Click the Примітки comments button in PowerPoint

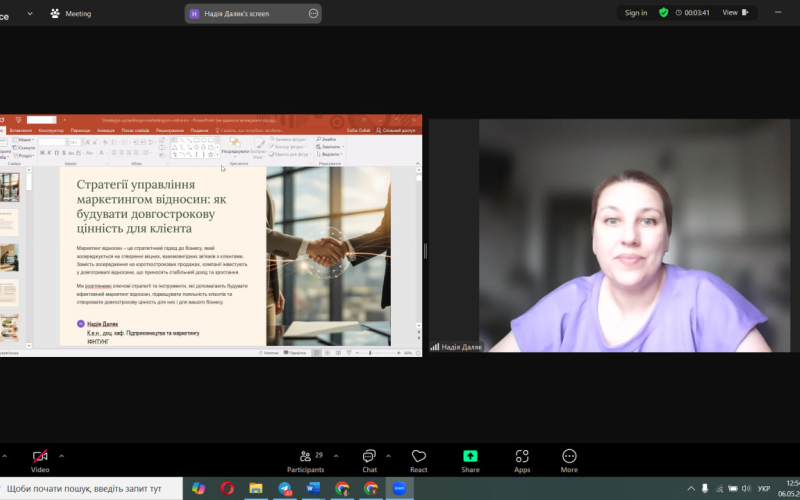click(295, 353)
